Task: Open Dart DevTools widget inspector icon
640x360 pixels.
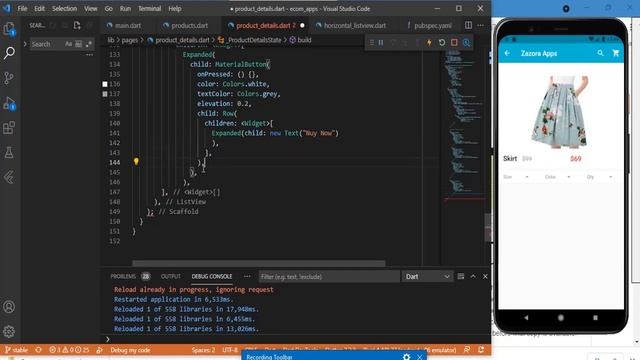Action: click(466, 42)
